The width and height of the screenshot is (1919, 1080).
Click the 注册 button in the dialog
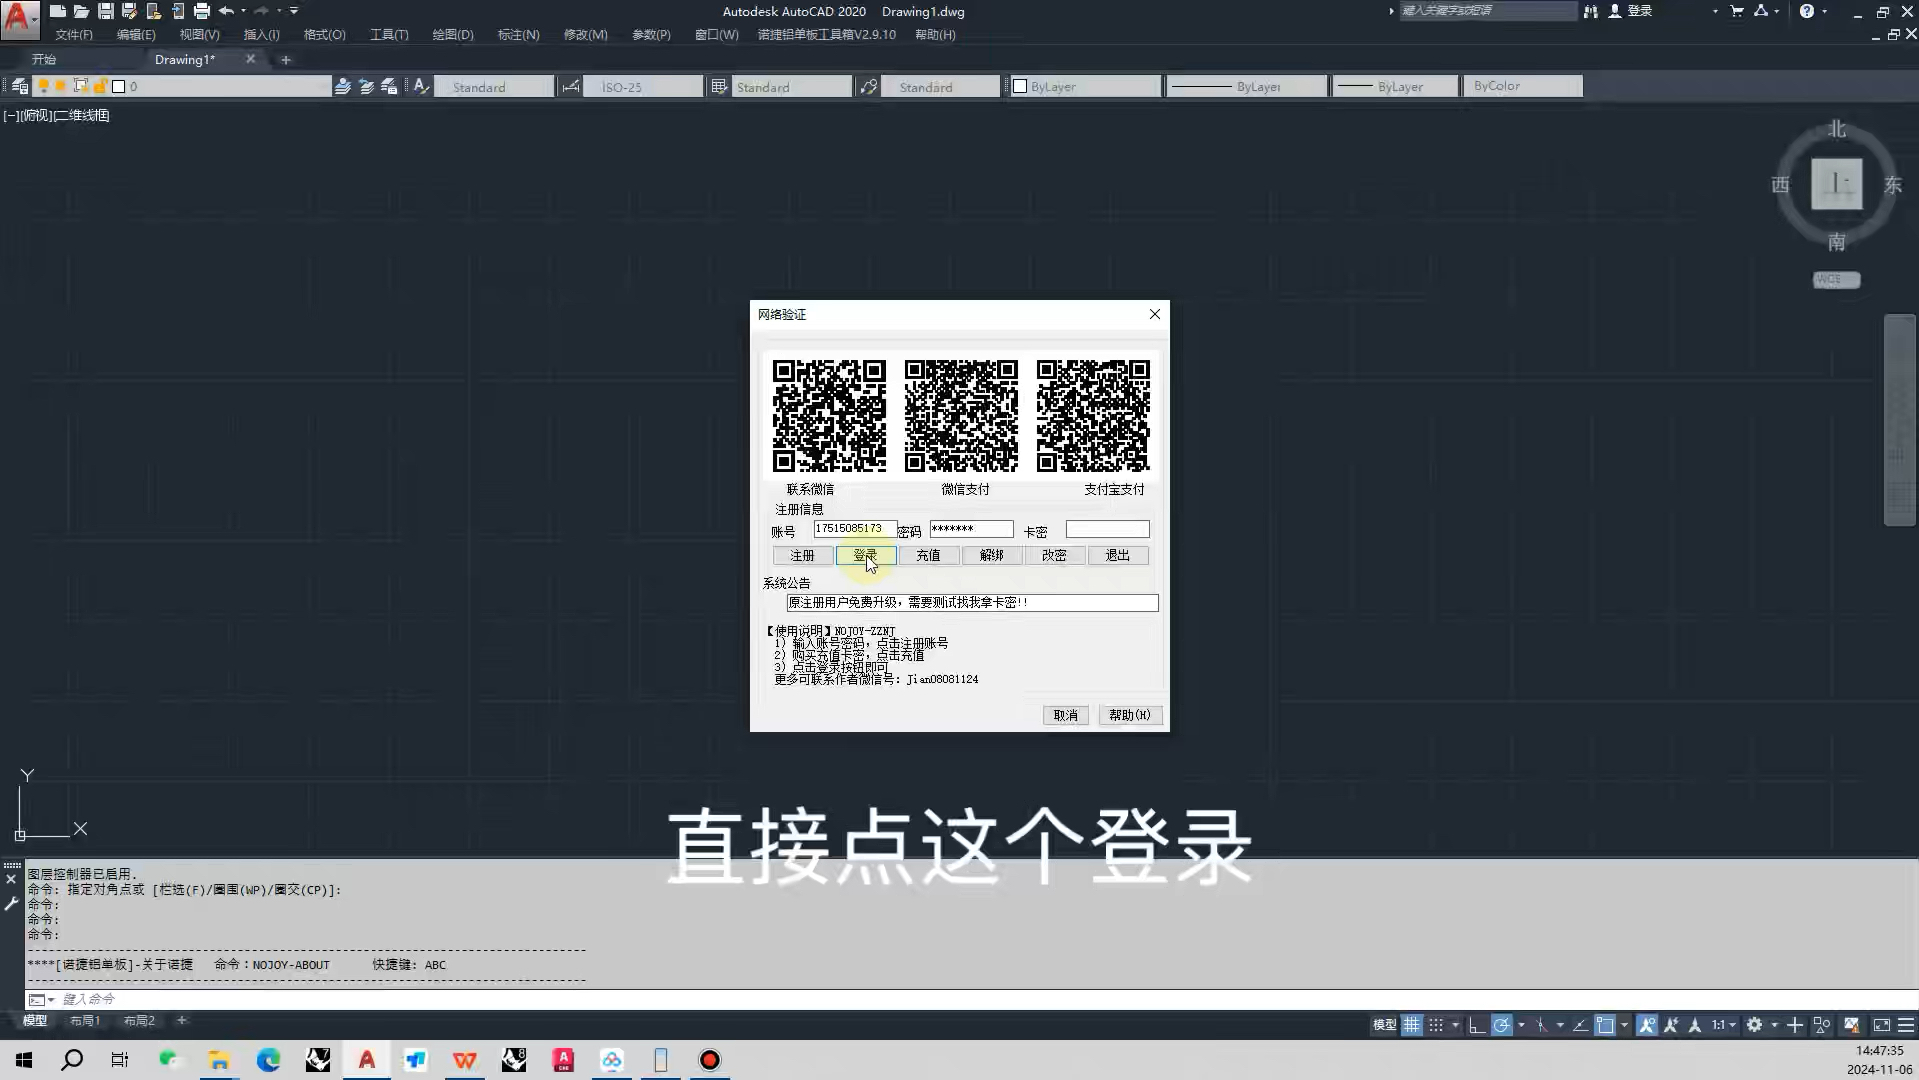click(x=802, y=555)
